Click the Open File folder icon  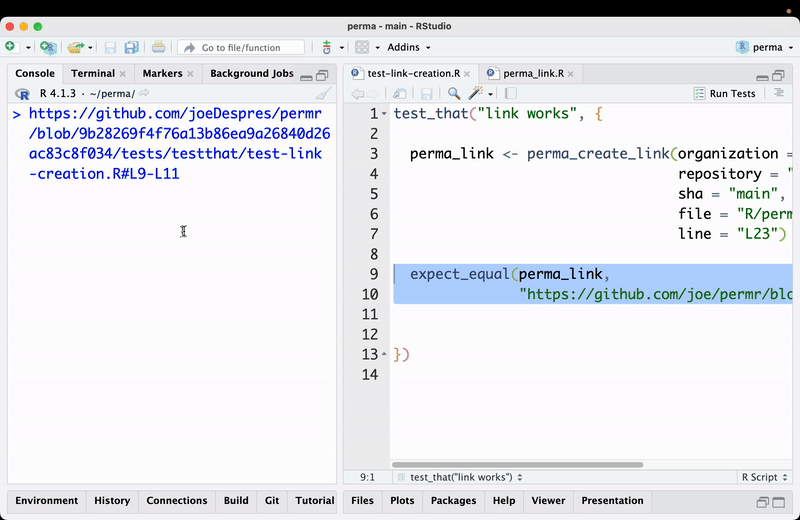click(x=76, y=47)
